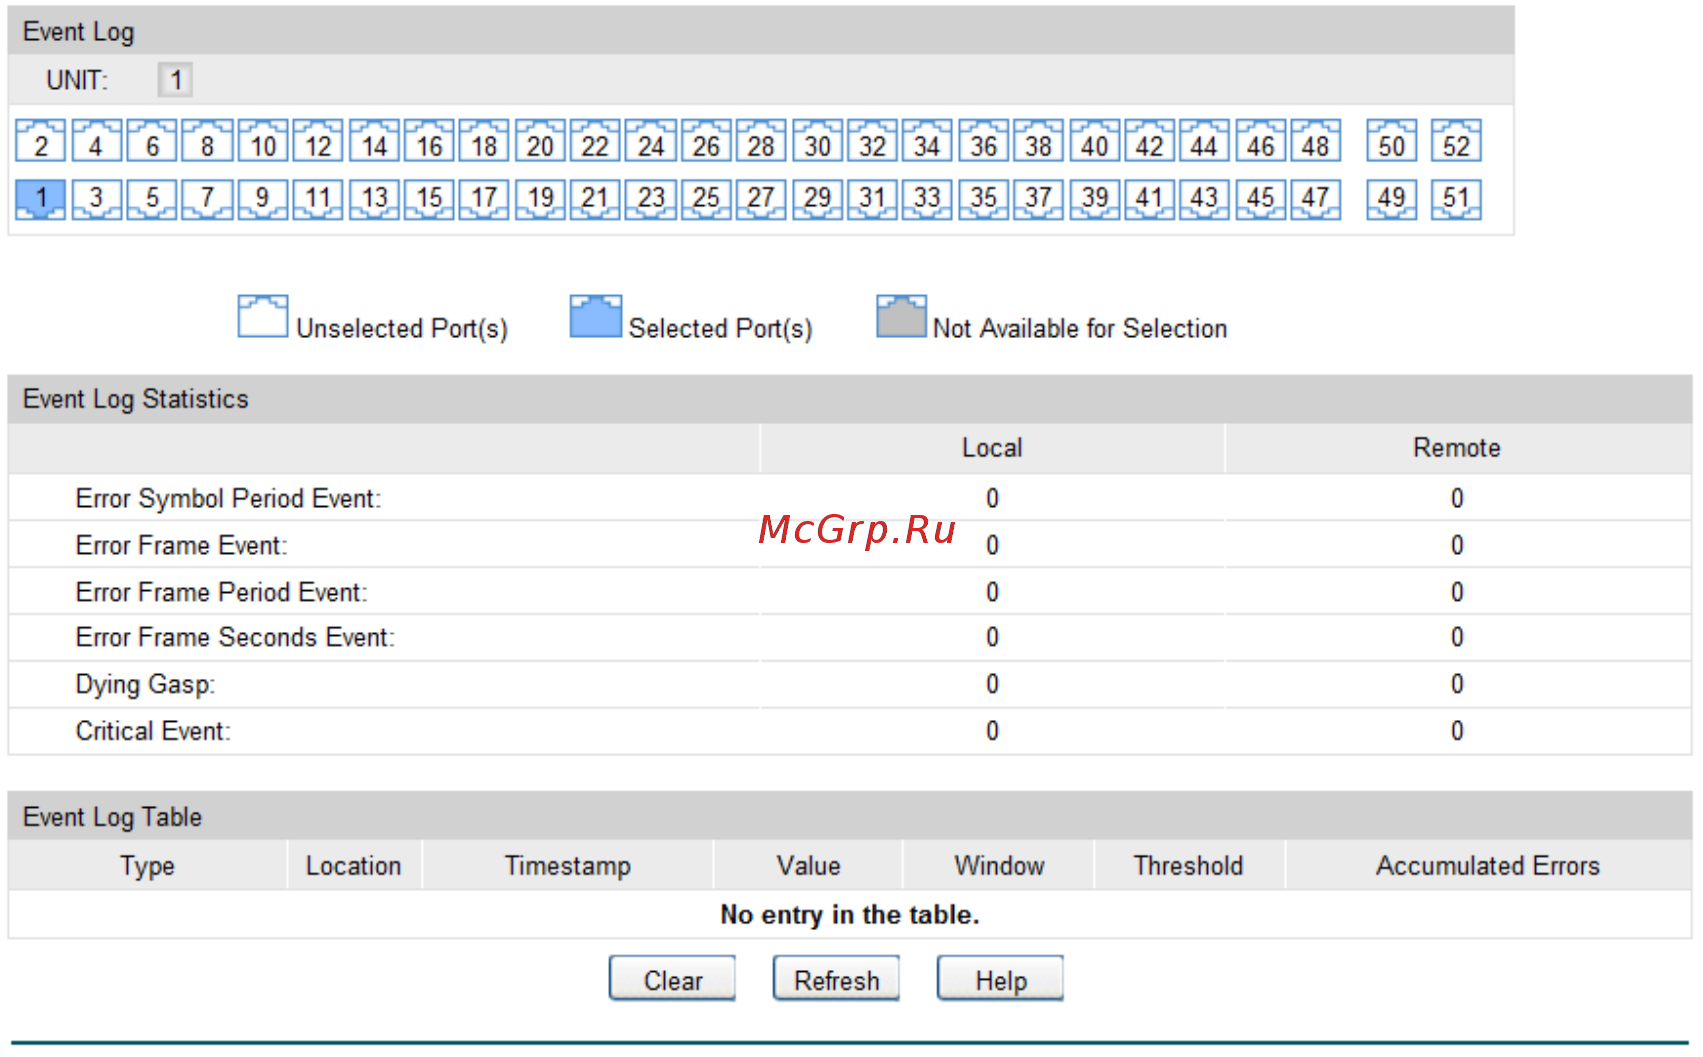1703x1057 pixels.
Task: Deselect the highlighted port 1
Action: [x=41, y=199]
